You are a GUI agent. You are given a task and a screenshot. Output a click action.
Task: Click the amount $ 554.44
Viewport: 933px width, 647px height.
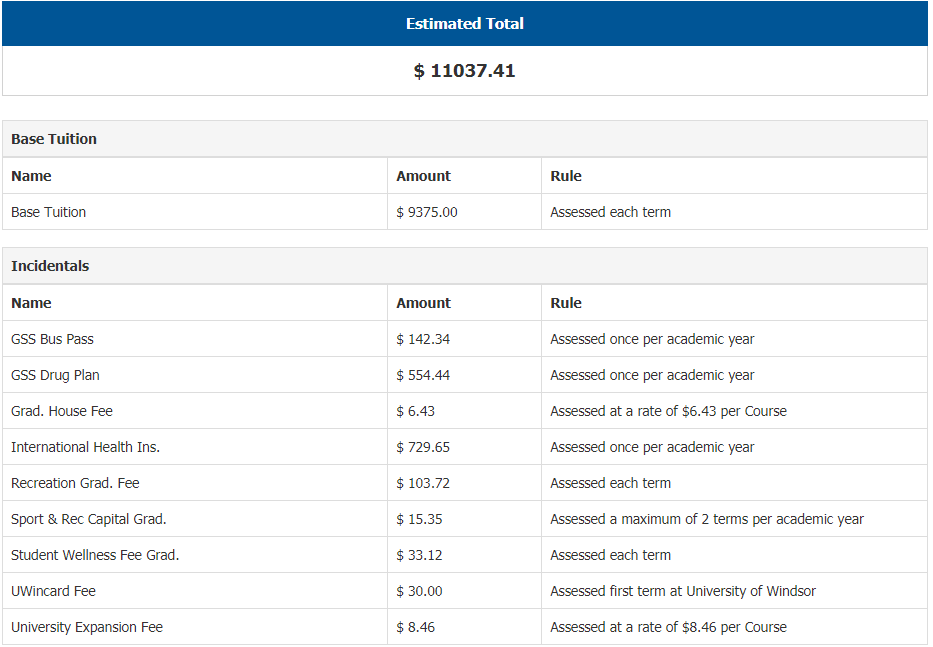[x=423, y=375]
